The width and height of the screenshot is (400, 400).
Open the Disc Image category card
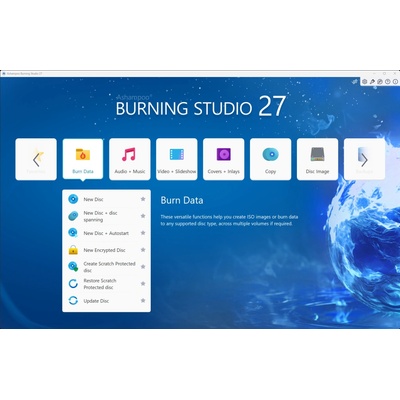[317, 159]
